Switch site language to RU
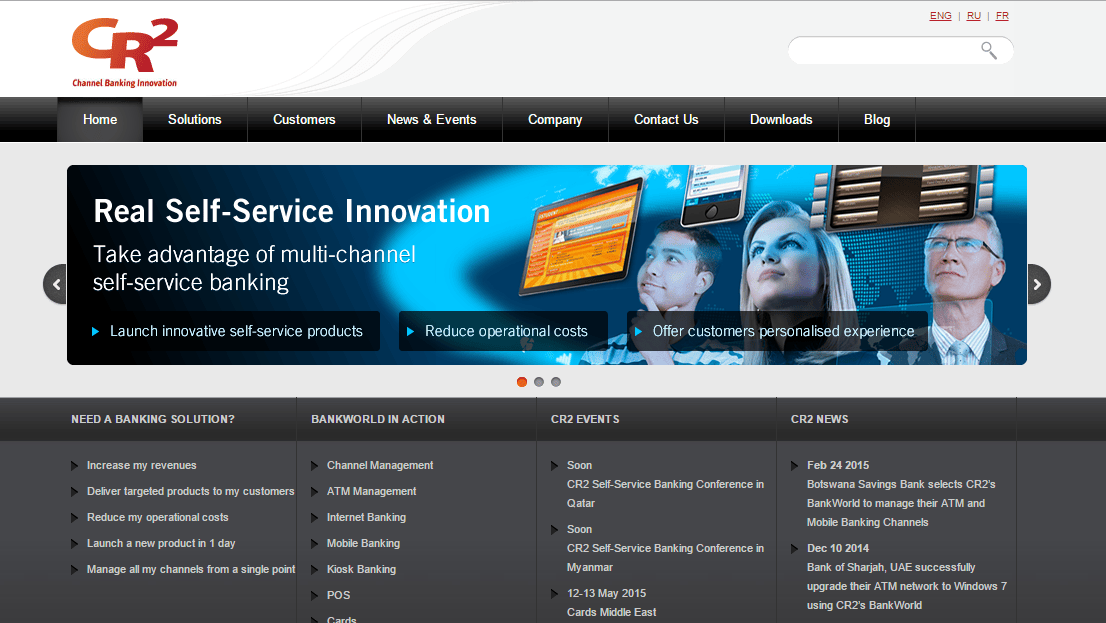This screenshot has width=1106, height=623. click(x=973, y=16)
